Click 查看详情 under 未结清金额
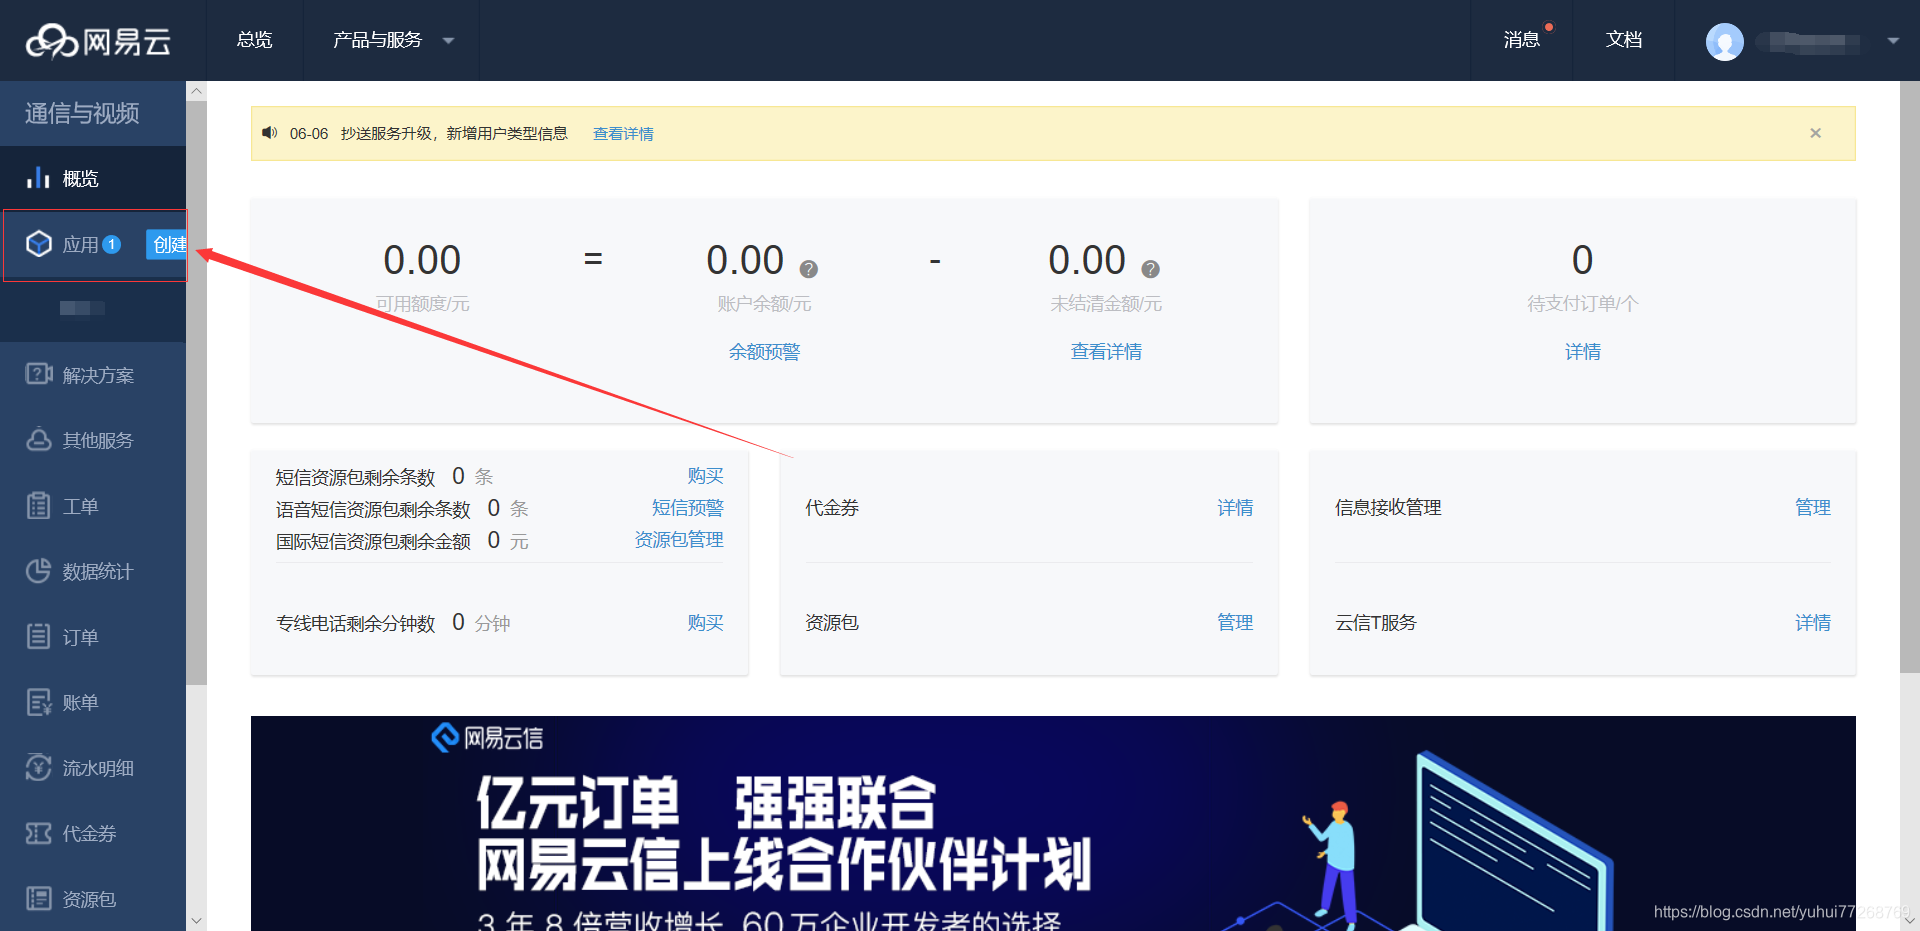The height and width of the screenshot is (931, 1920). [x=1106, y=352]
